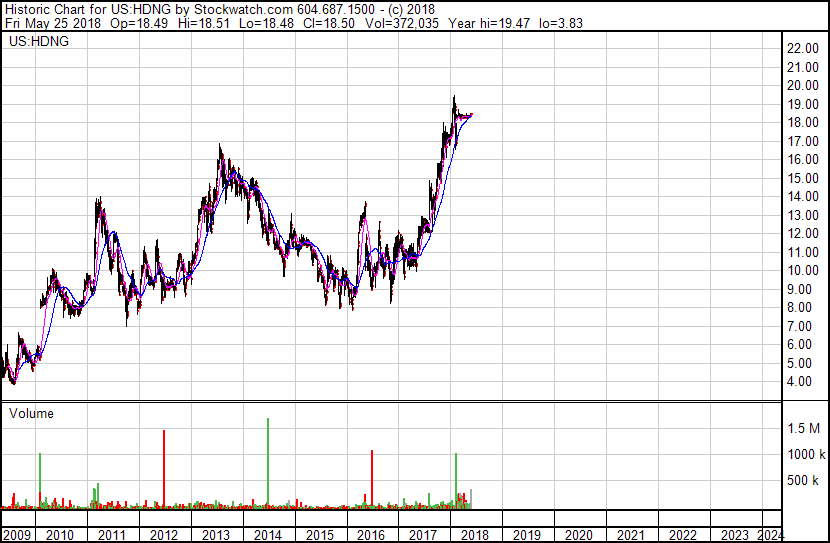Viewport: 830px width, 543px height.
Task: Click the 1000 k volume axis label
Action: tap(806, 454)
